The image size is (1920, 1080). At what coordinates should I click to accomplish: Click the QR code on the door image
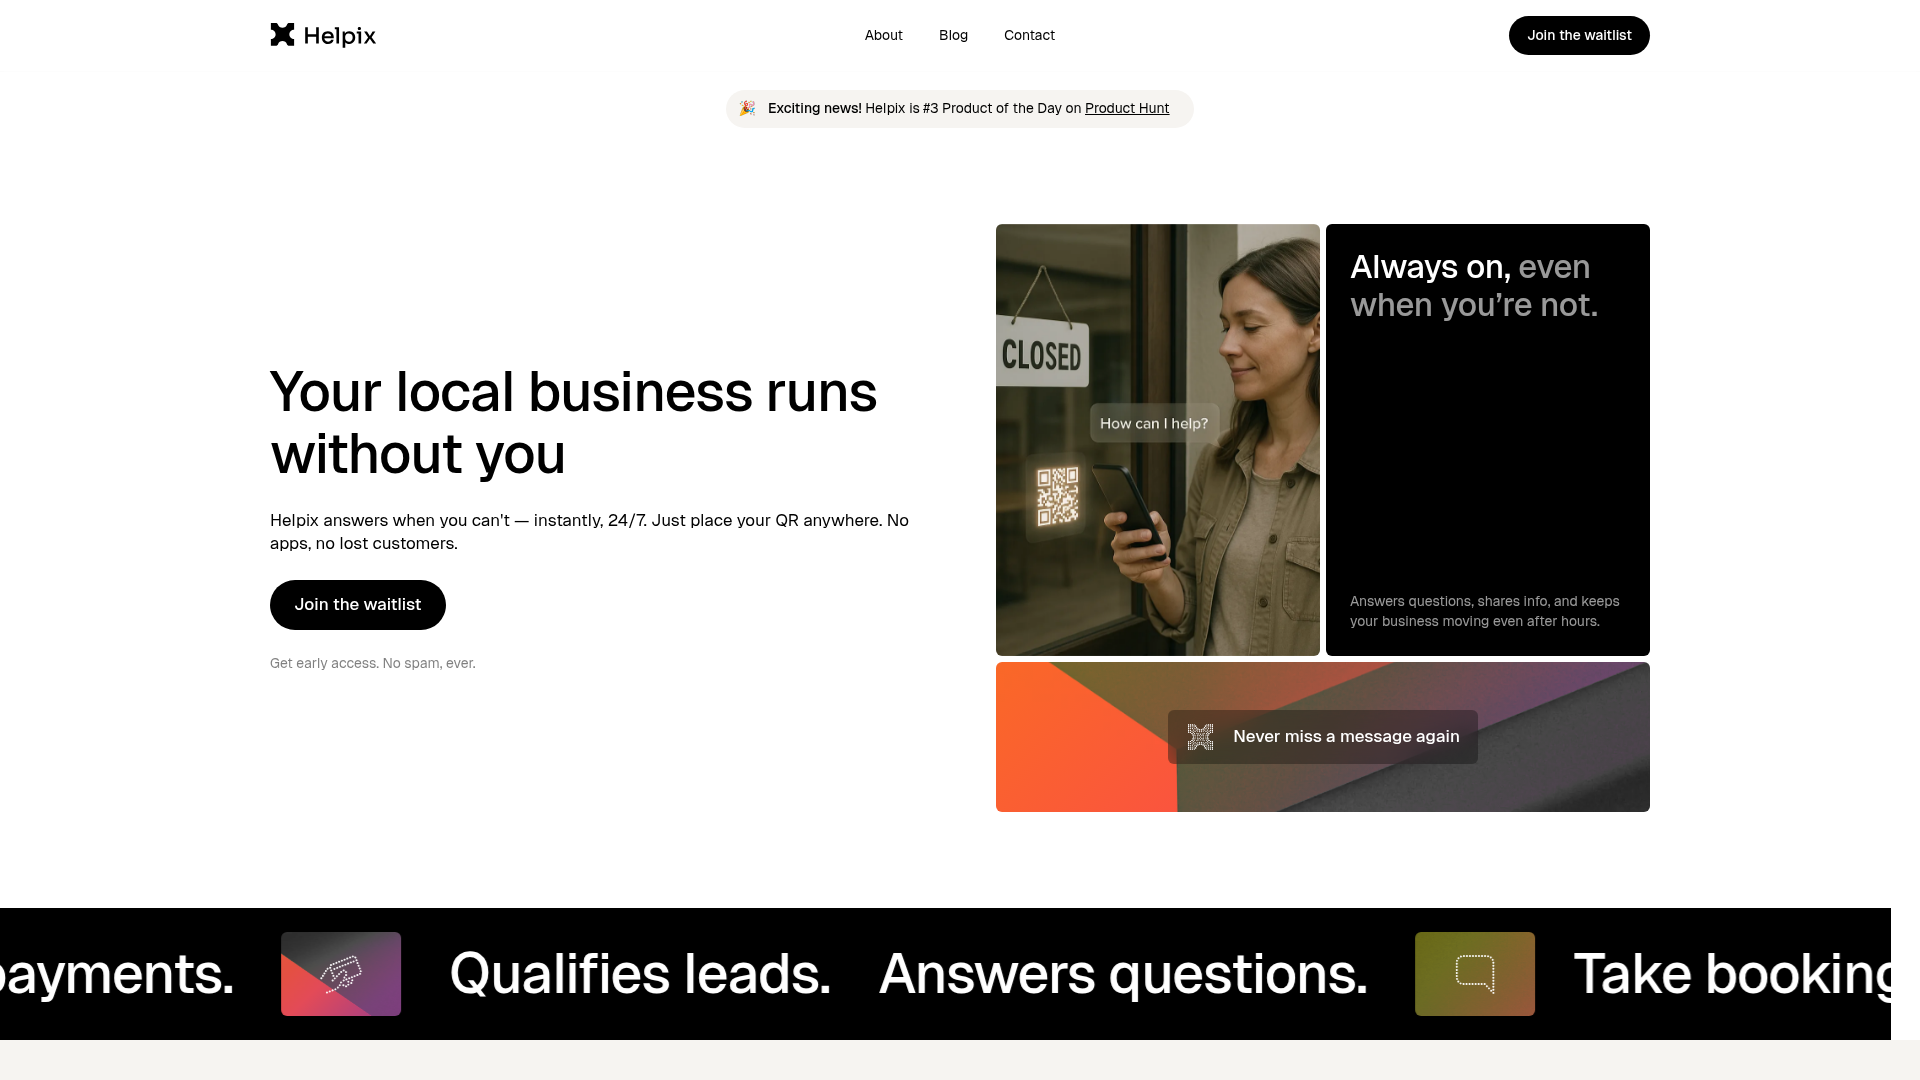point(1057,496)
